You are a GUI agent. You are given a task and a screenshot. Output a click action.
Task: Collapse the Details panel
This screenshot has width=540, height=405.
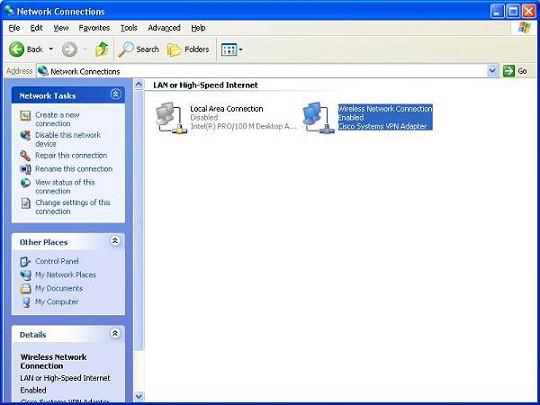tap(115, 333)
